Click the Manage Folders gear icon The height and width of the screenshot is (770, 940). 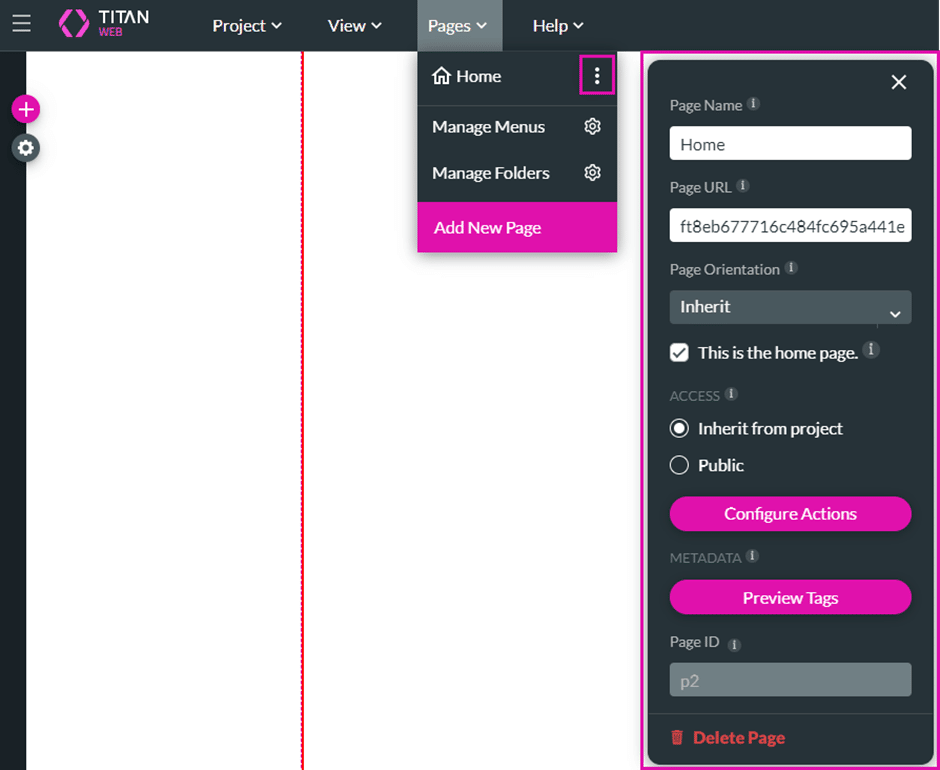click(593, 173)
